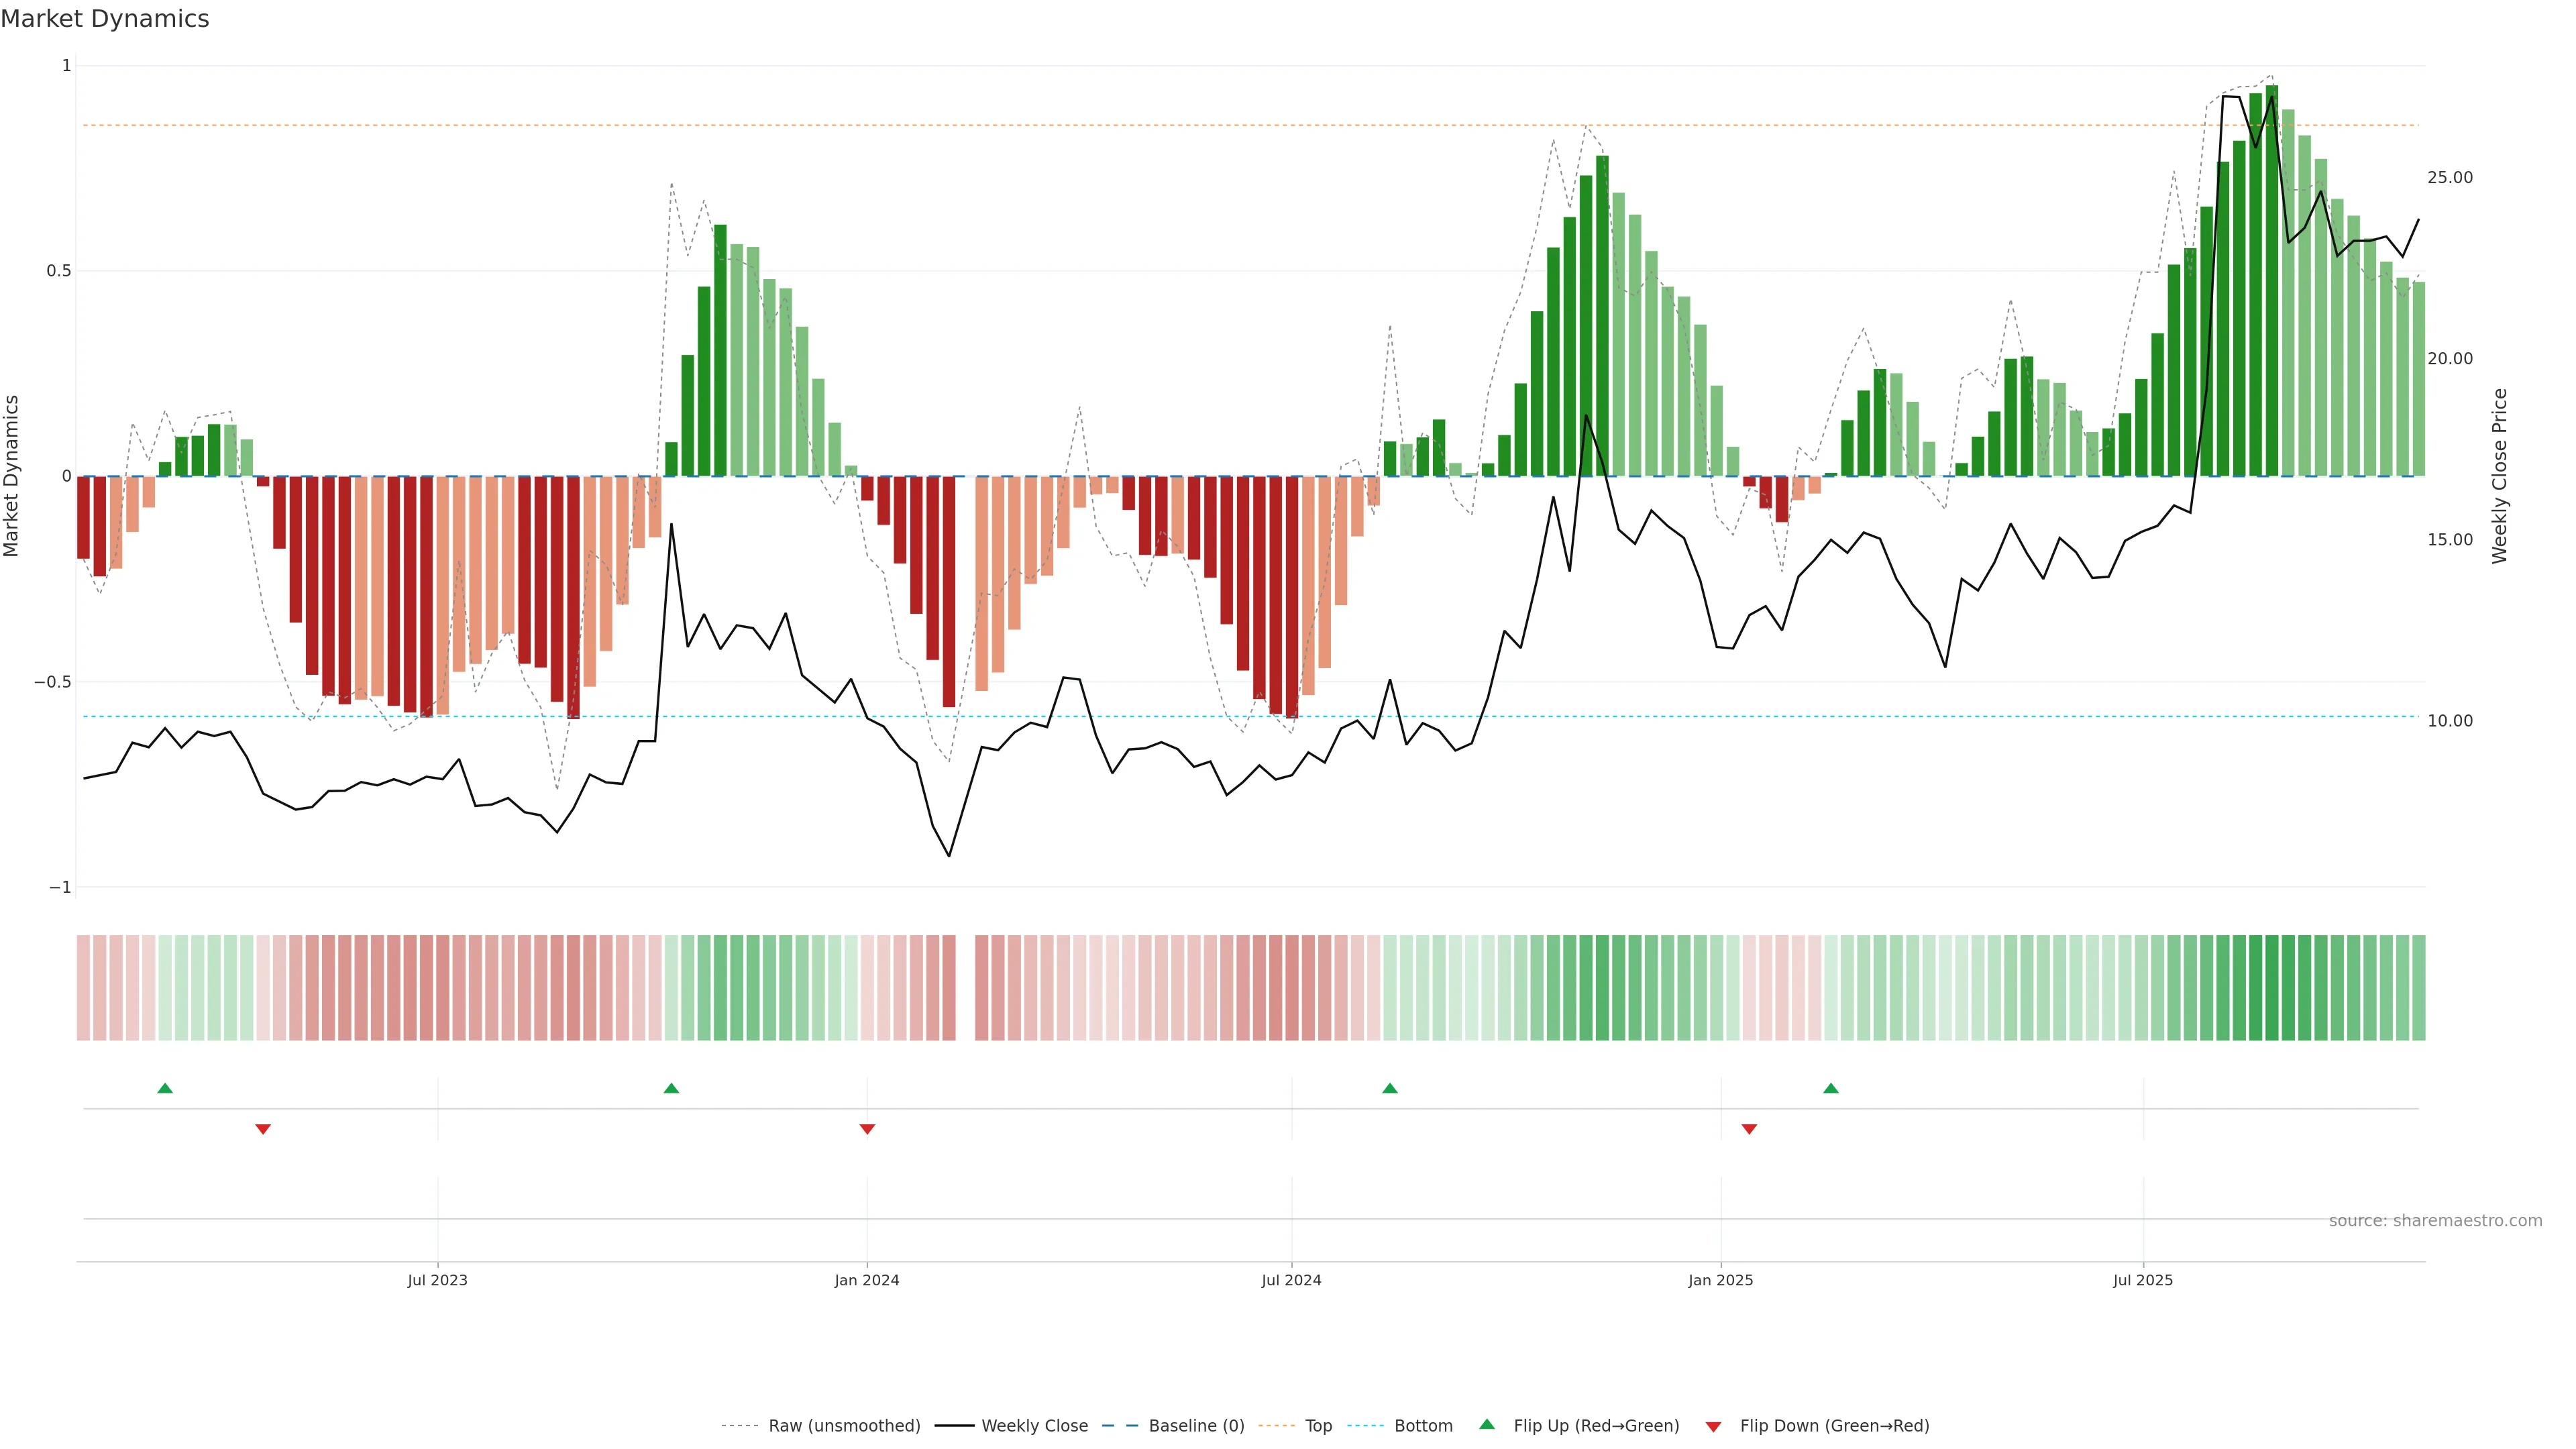Click the Market Dynamics chart title
Image resolution: width=2576 pixels, height=1449 pixels.
click(105, 19)
